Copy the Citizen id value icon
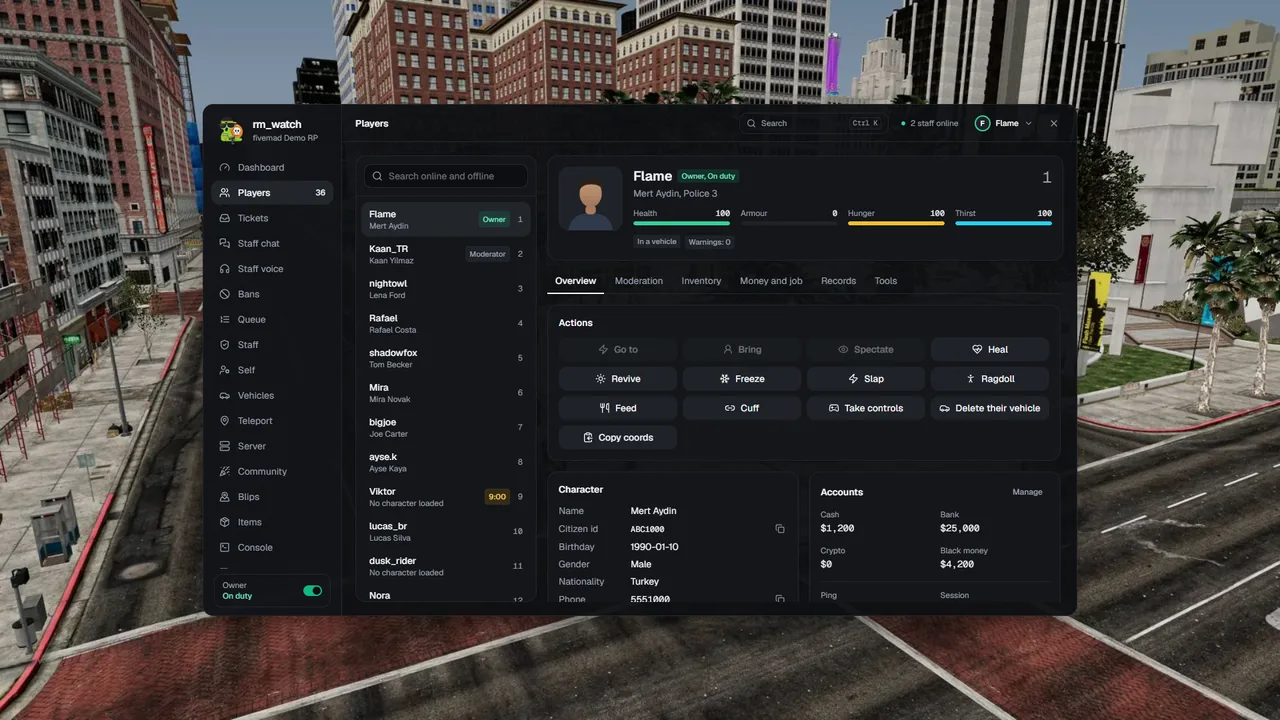The width and height of the screenshot is (1280, 720). click(x=780, y=529)
